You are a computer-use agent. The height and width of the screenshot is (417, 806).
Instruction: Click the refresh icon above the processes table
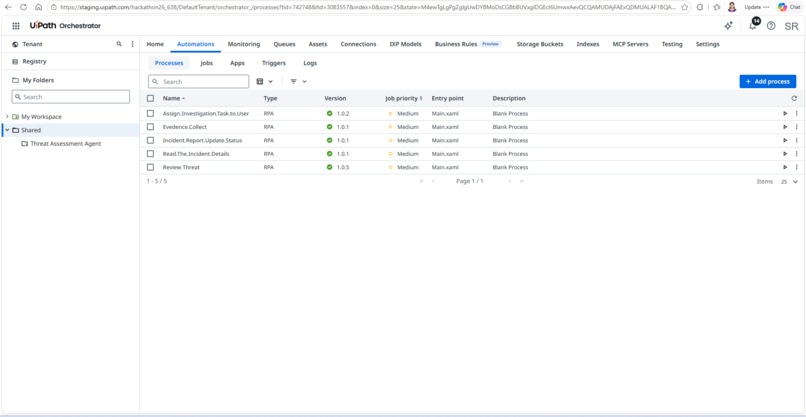tap(794, 98)
